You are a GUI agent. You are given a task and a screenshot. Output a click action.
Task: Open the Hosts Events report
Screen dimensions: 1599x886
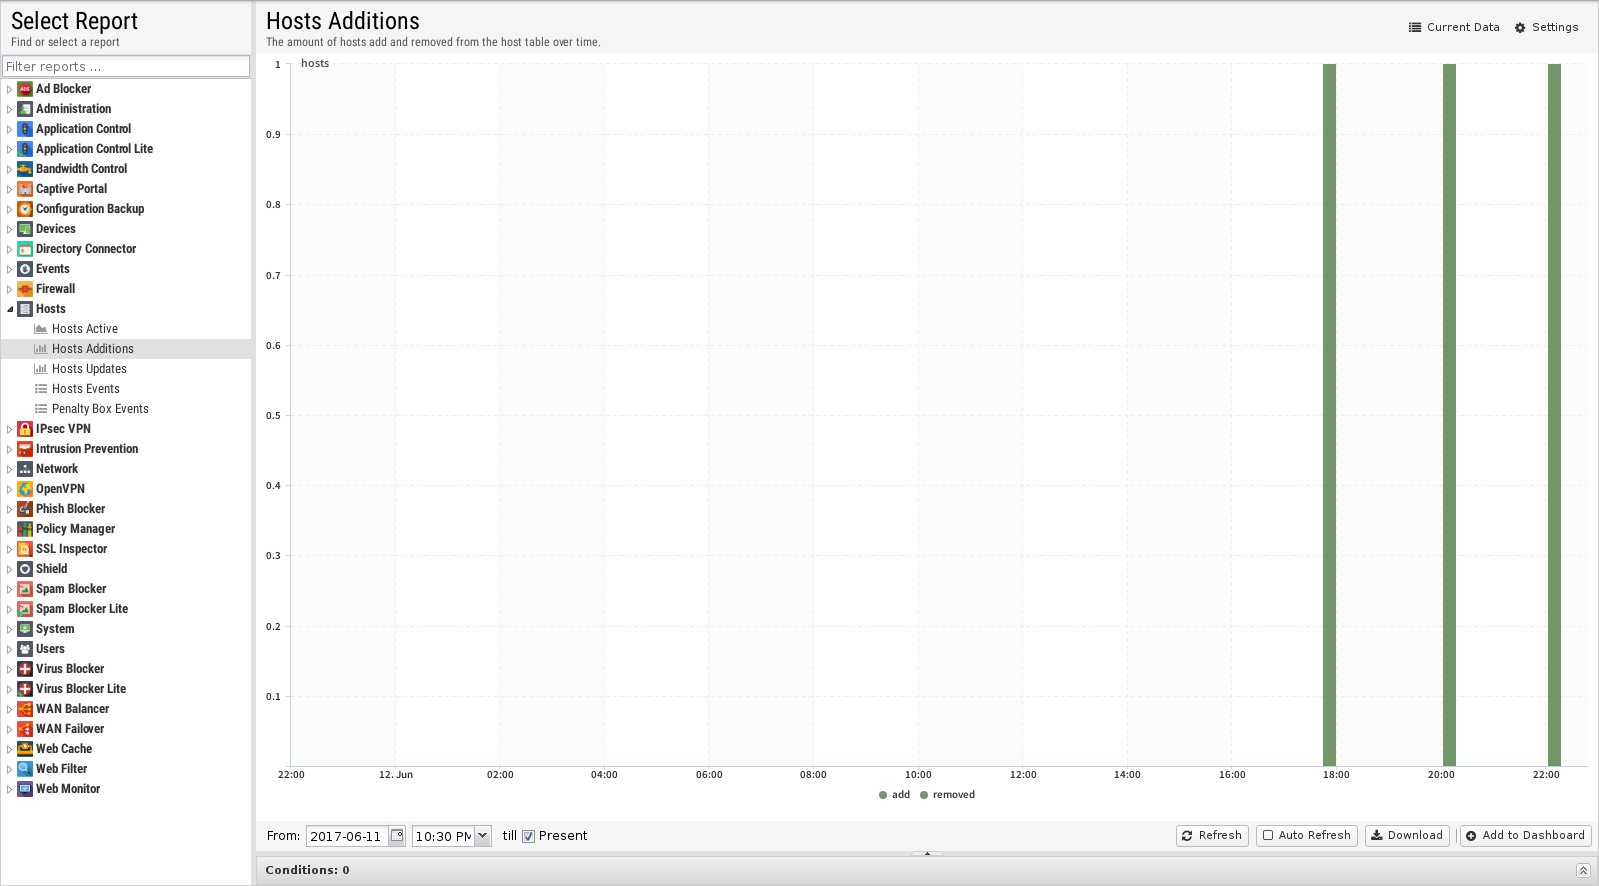pos(86,389)
